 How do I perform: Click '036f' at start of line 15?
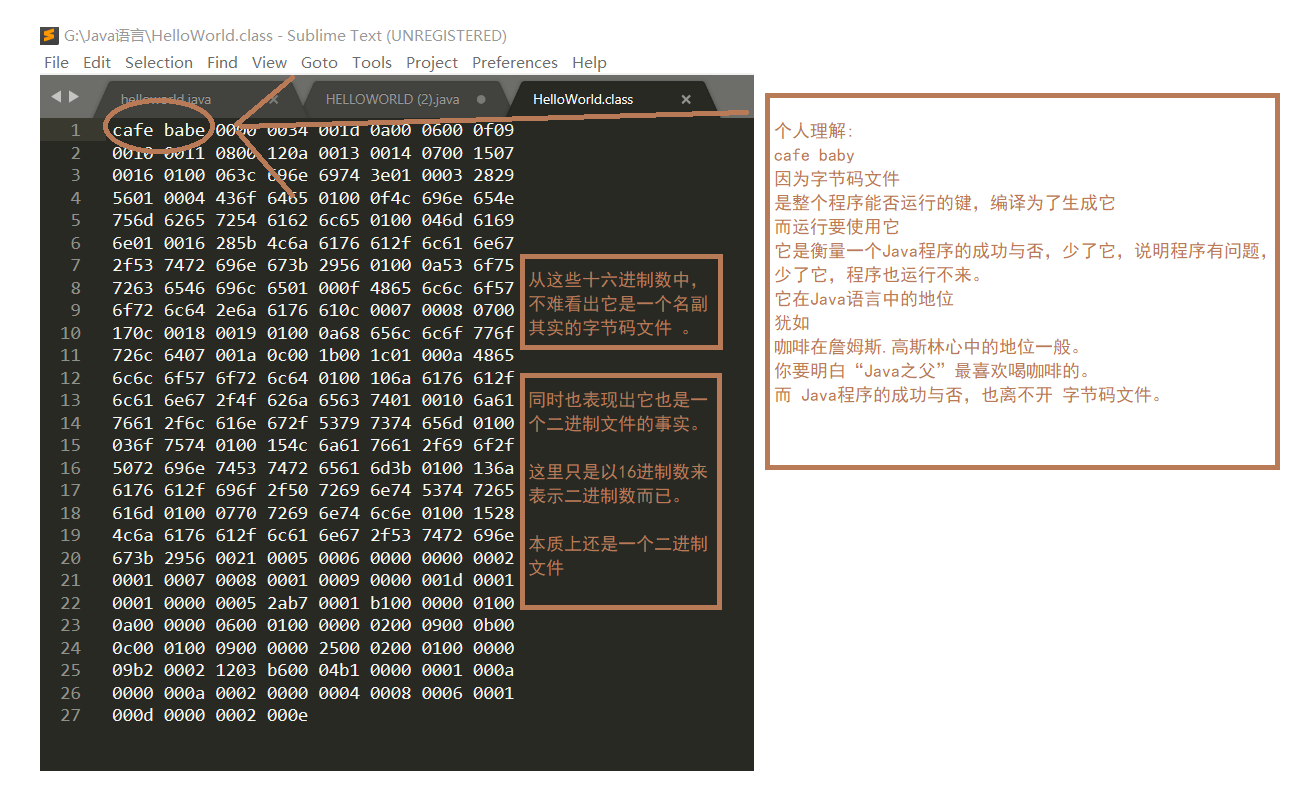(x=133, y=445)
